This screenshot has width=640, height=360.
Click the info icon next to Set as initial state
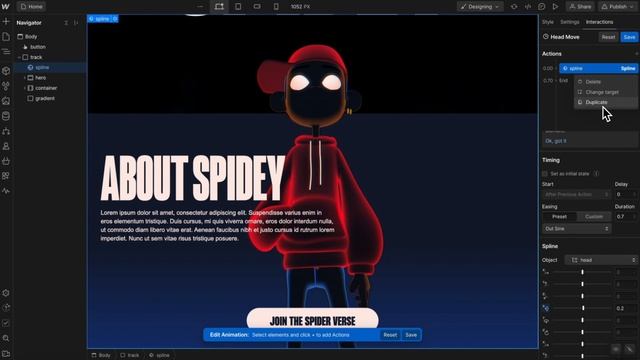[596, 174]
